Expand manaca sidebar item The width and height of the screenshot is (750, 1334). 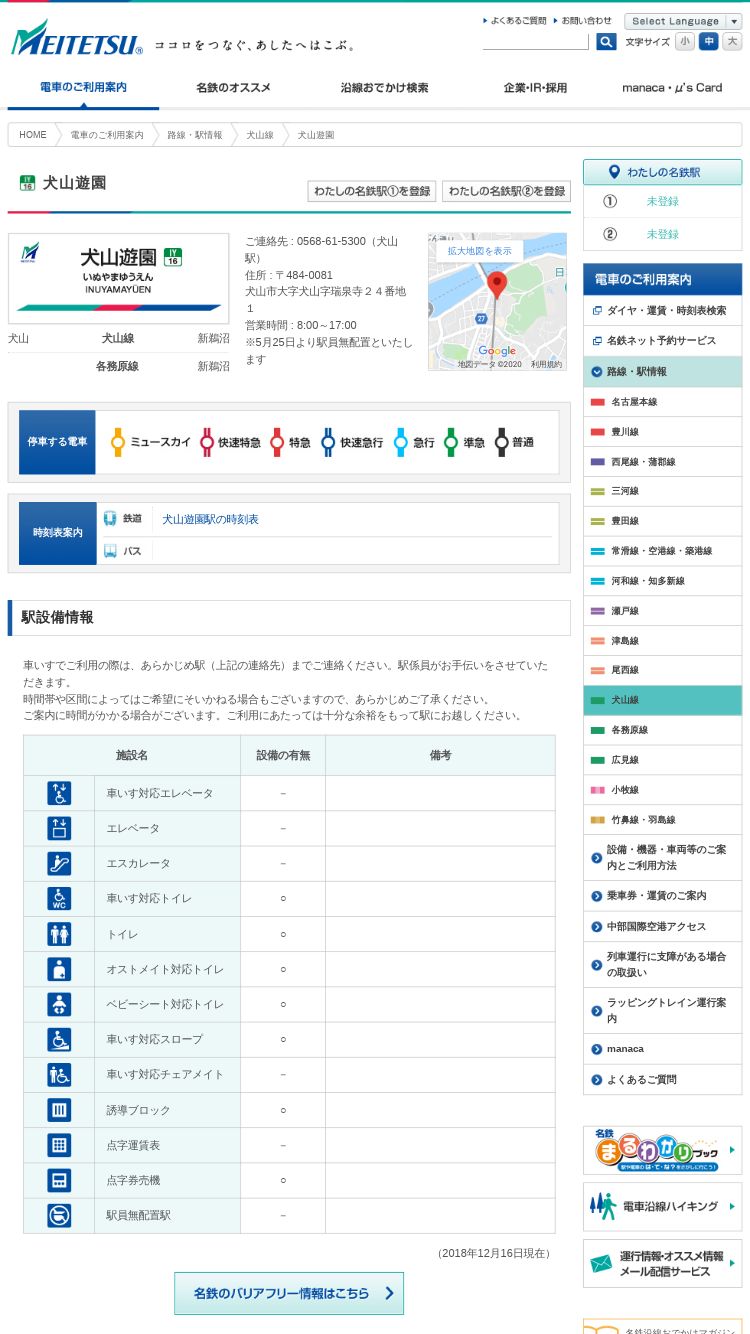663,1049
